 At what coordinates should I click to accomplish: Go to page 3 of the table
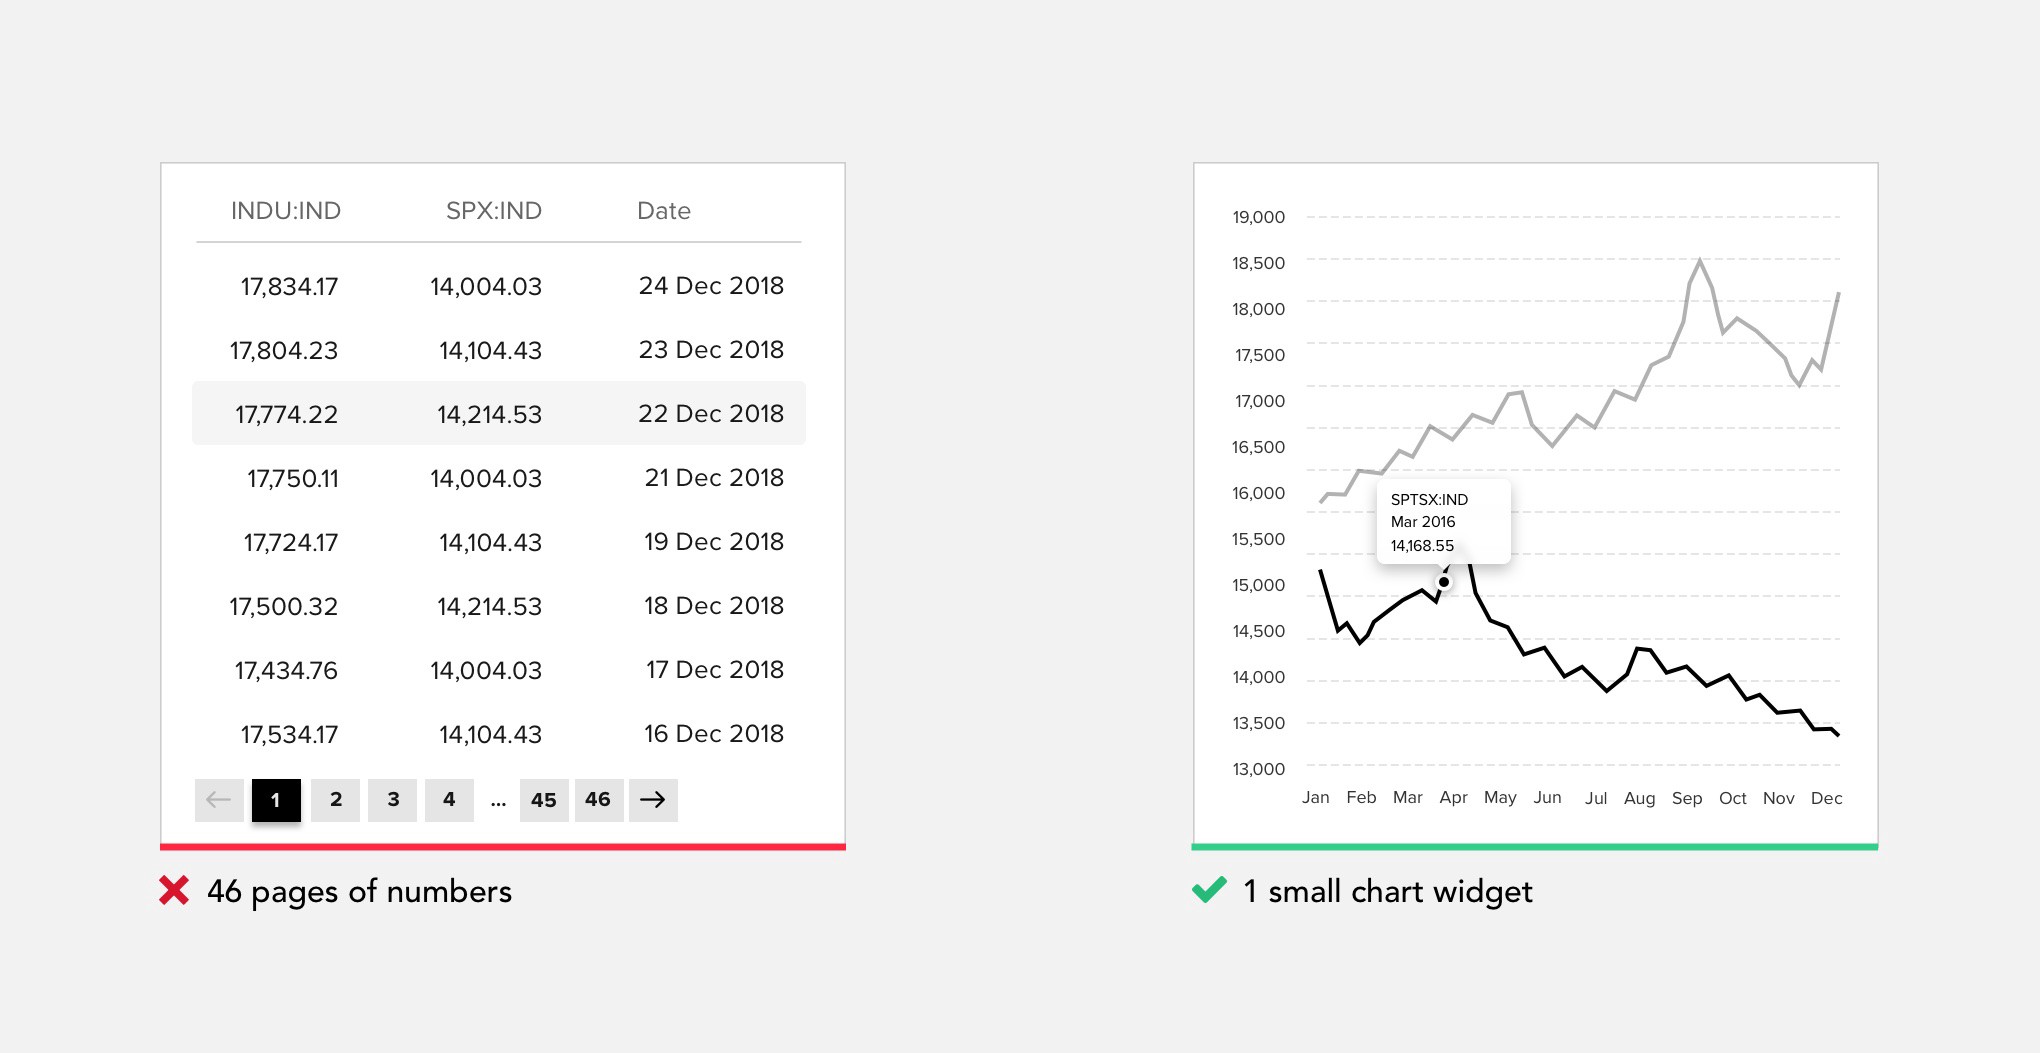coord(393,800)
